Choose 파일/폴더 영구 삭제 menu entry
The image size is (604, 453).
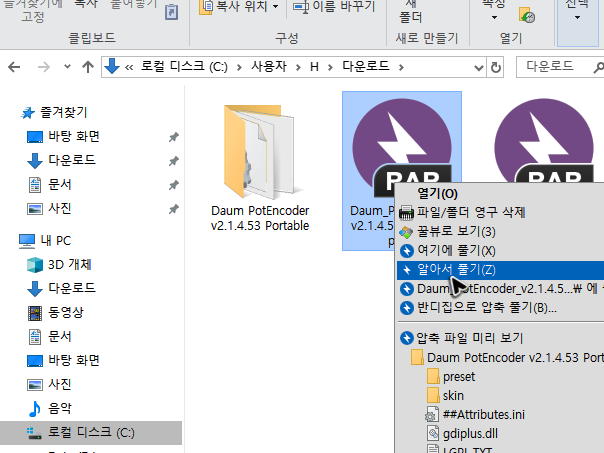point(471,212)
